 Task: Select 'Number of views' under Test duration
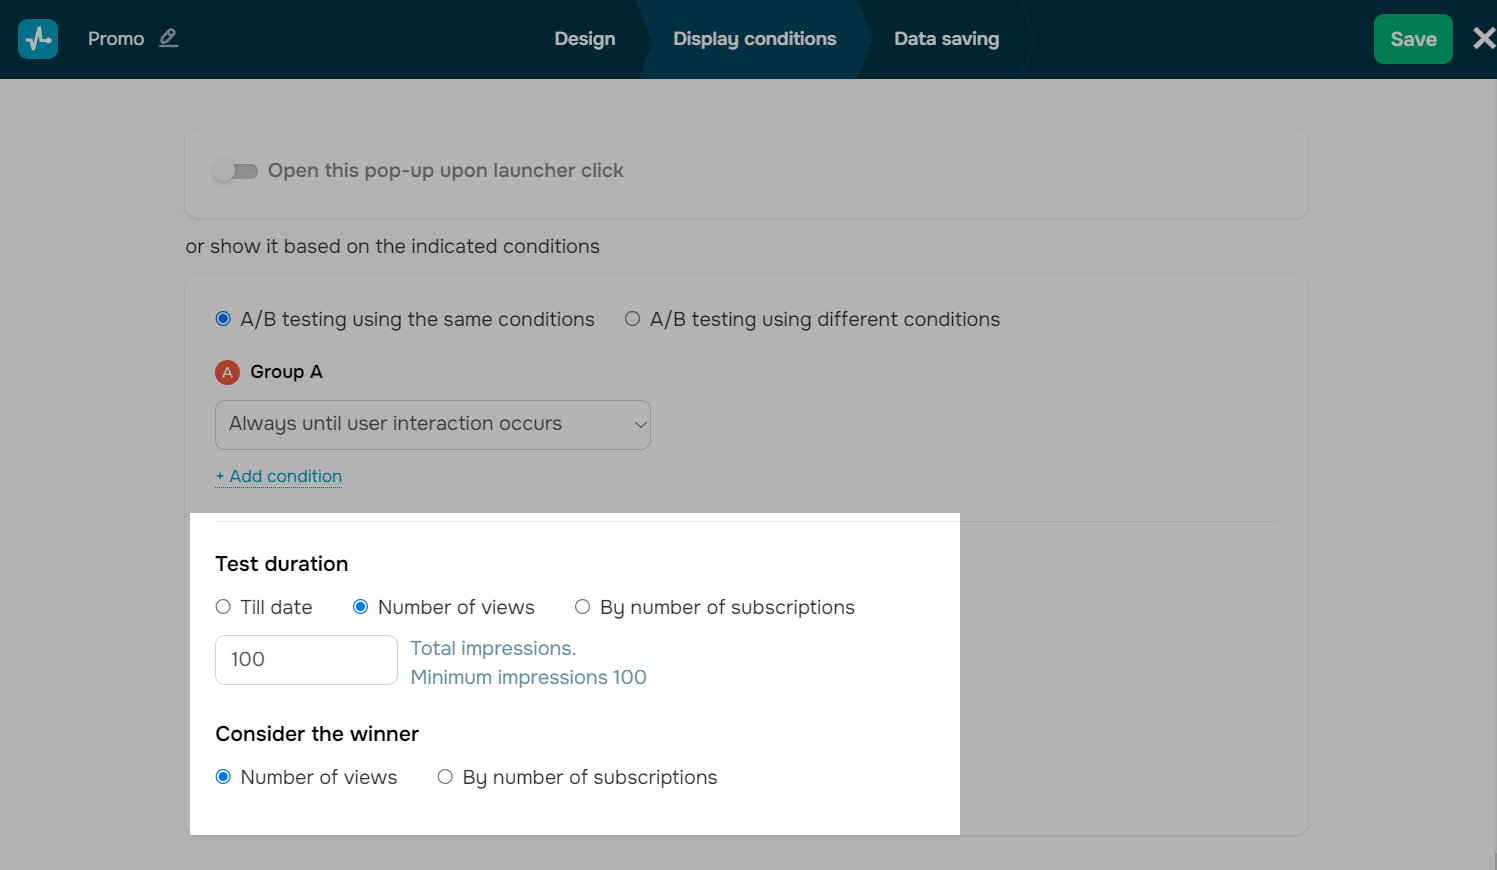(x=361, y=607)
